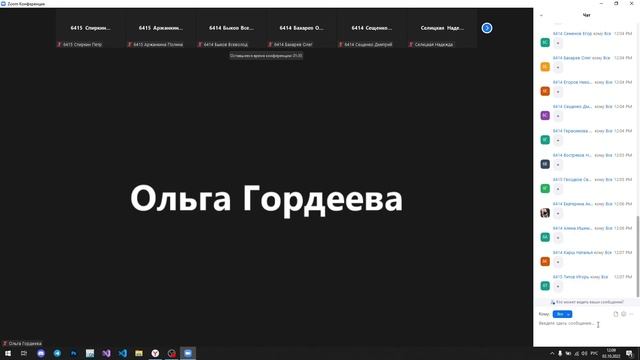
Task: Click sender name 6414 Карца Наталья in chat
Action: (573, 253)
